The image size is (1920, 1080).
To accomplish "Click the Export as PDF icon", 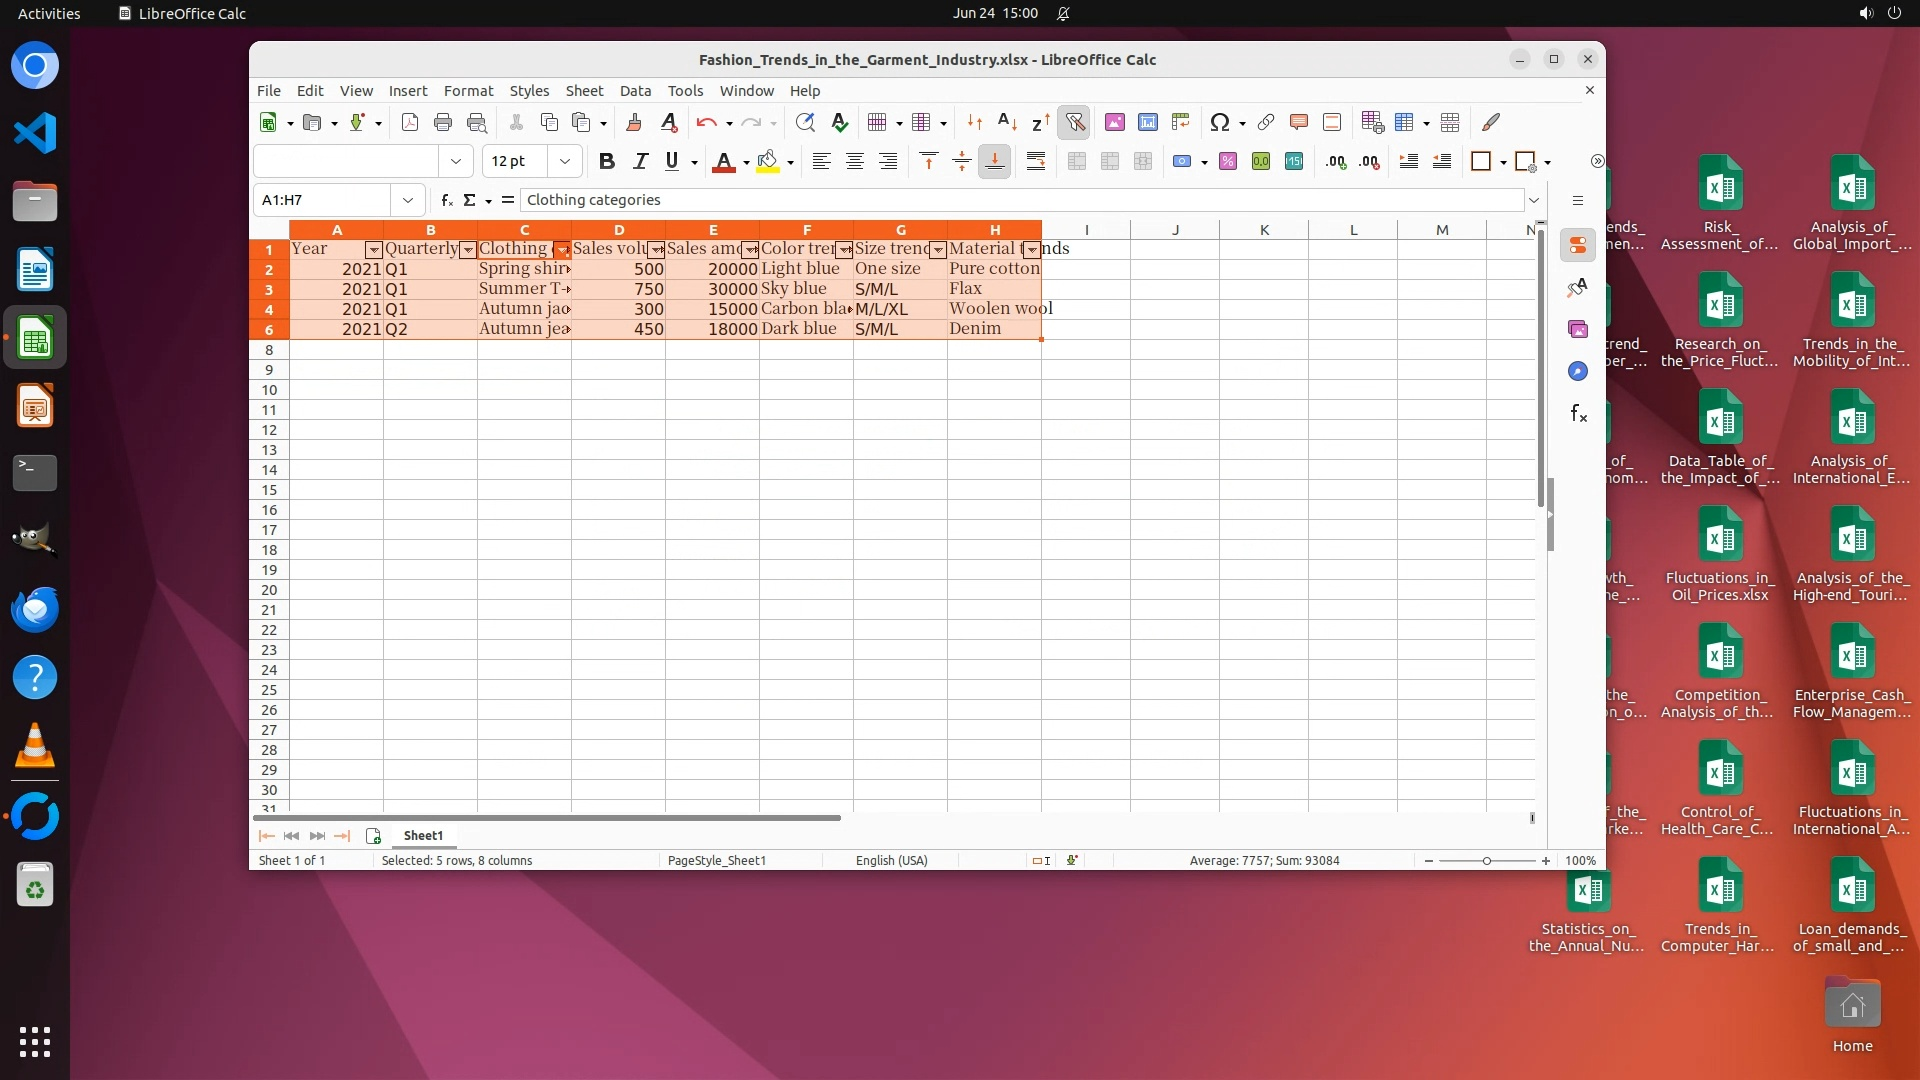I will [x=409, y=122].
